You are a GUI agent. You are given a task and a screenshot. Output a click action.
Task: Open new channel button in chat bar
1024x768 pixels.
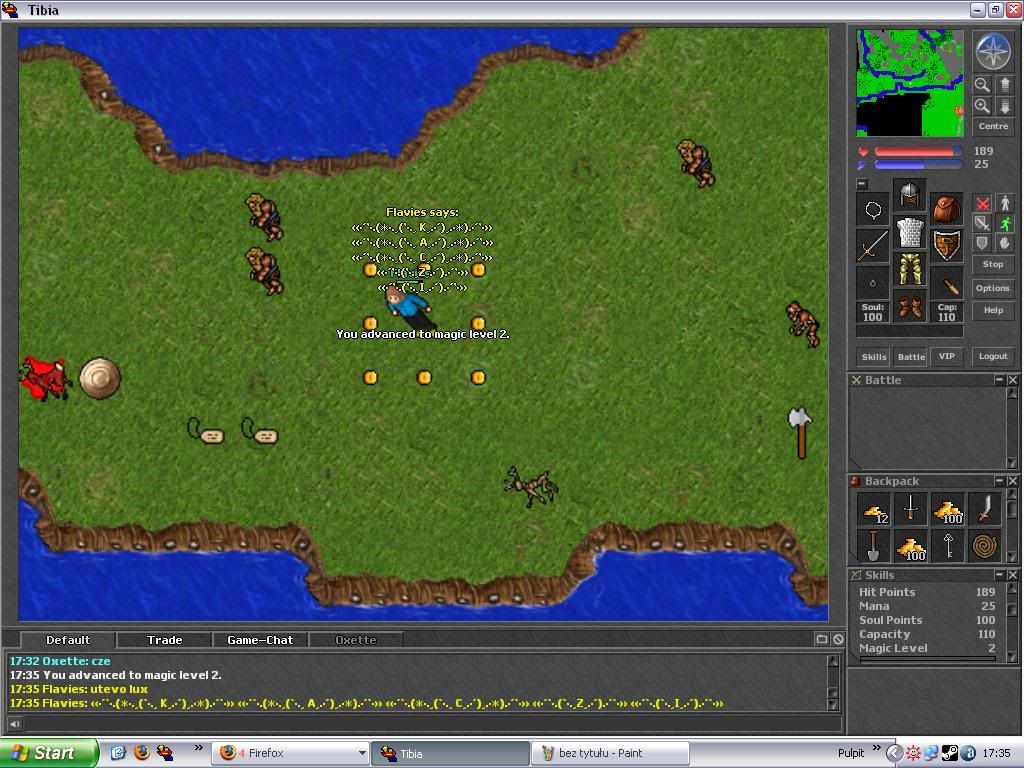point(822,639)
